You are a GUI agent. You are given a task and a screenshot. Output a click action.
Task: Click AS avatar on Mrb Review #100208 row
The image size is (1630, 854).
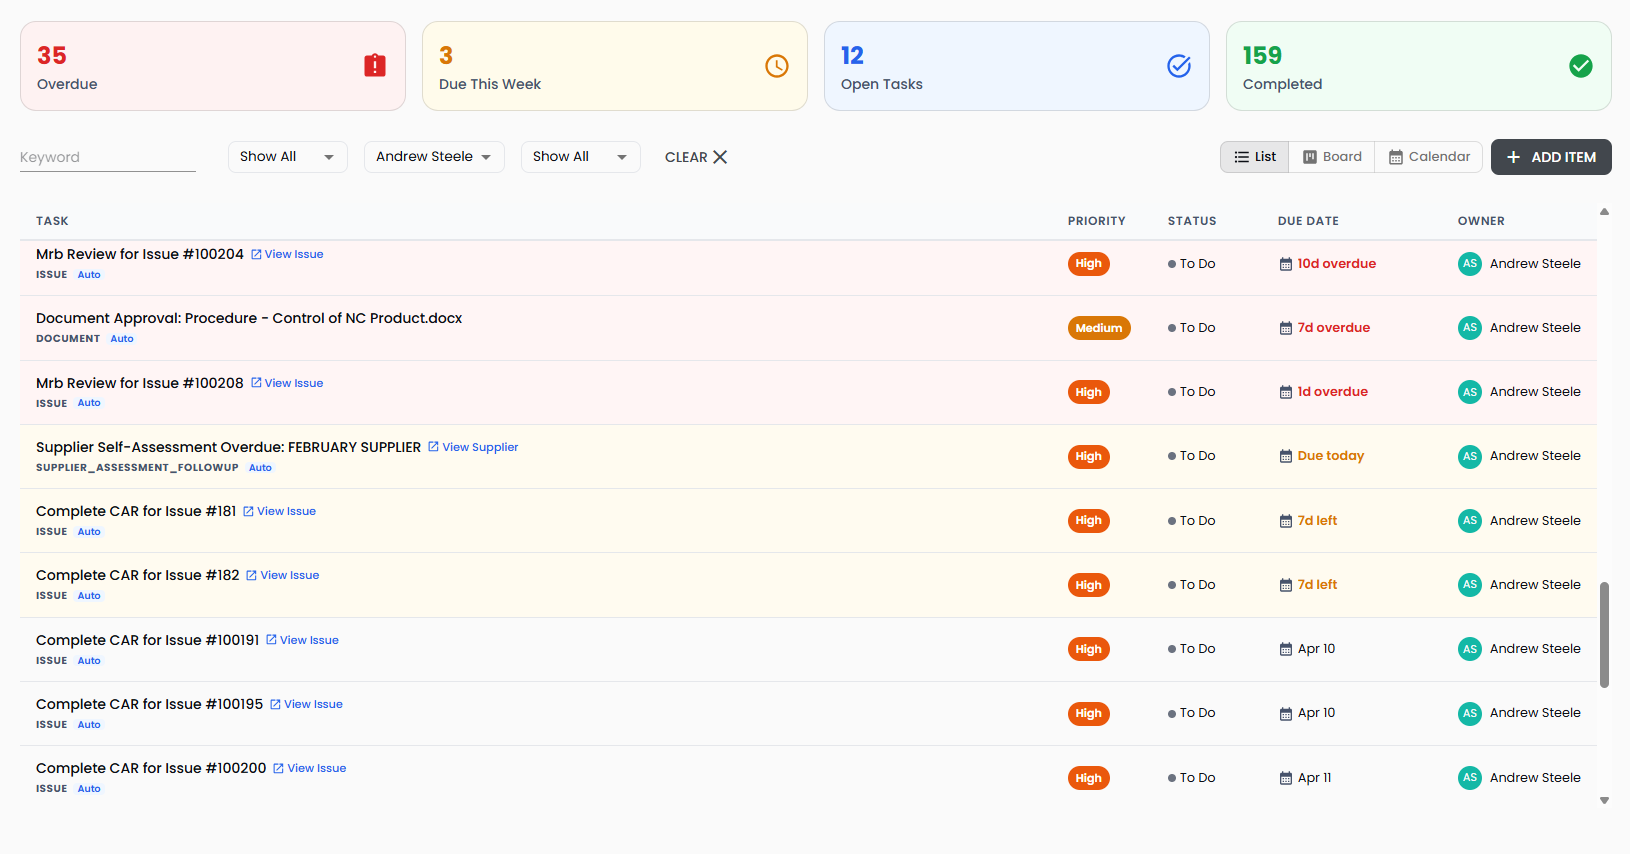(x=1469, y=392)
